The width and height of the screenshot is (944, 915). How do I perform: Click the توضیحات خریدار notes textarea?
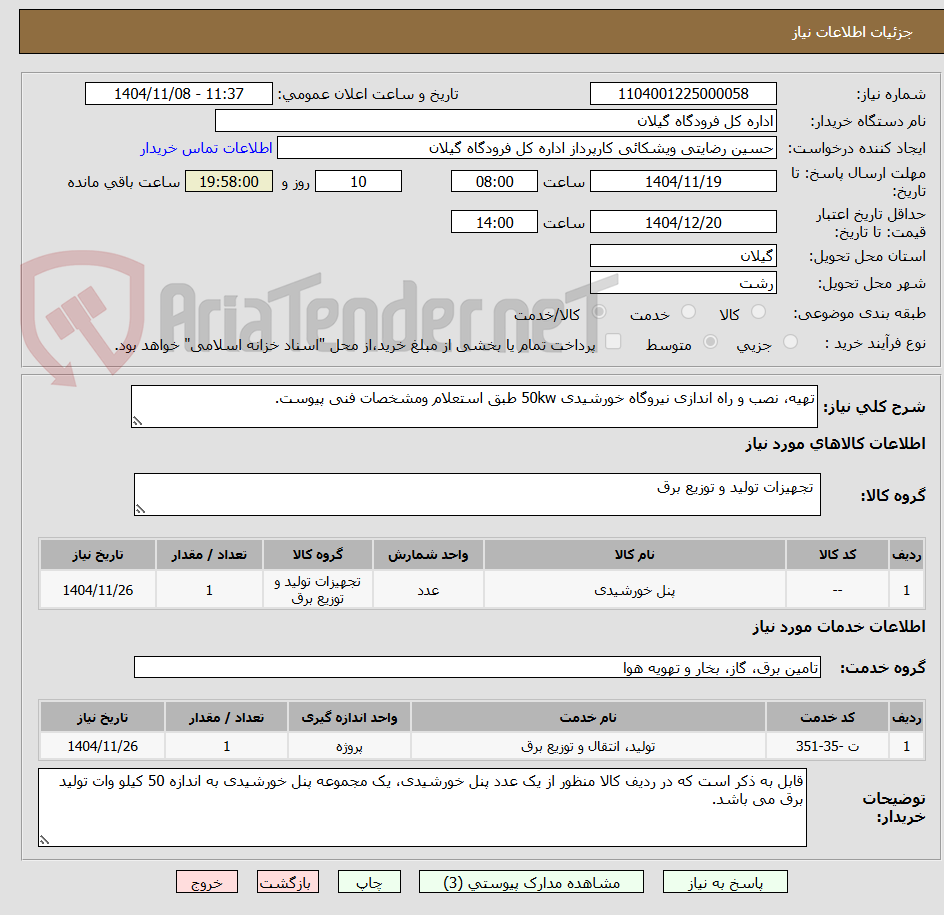click(422, 807)
